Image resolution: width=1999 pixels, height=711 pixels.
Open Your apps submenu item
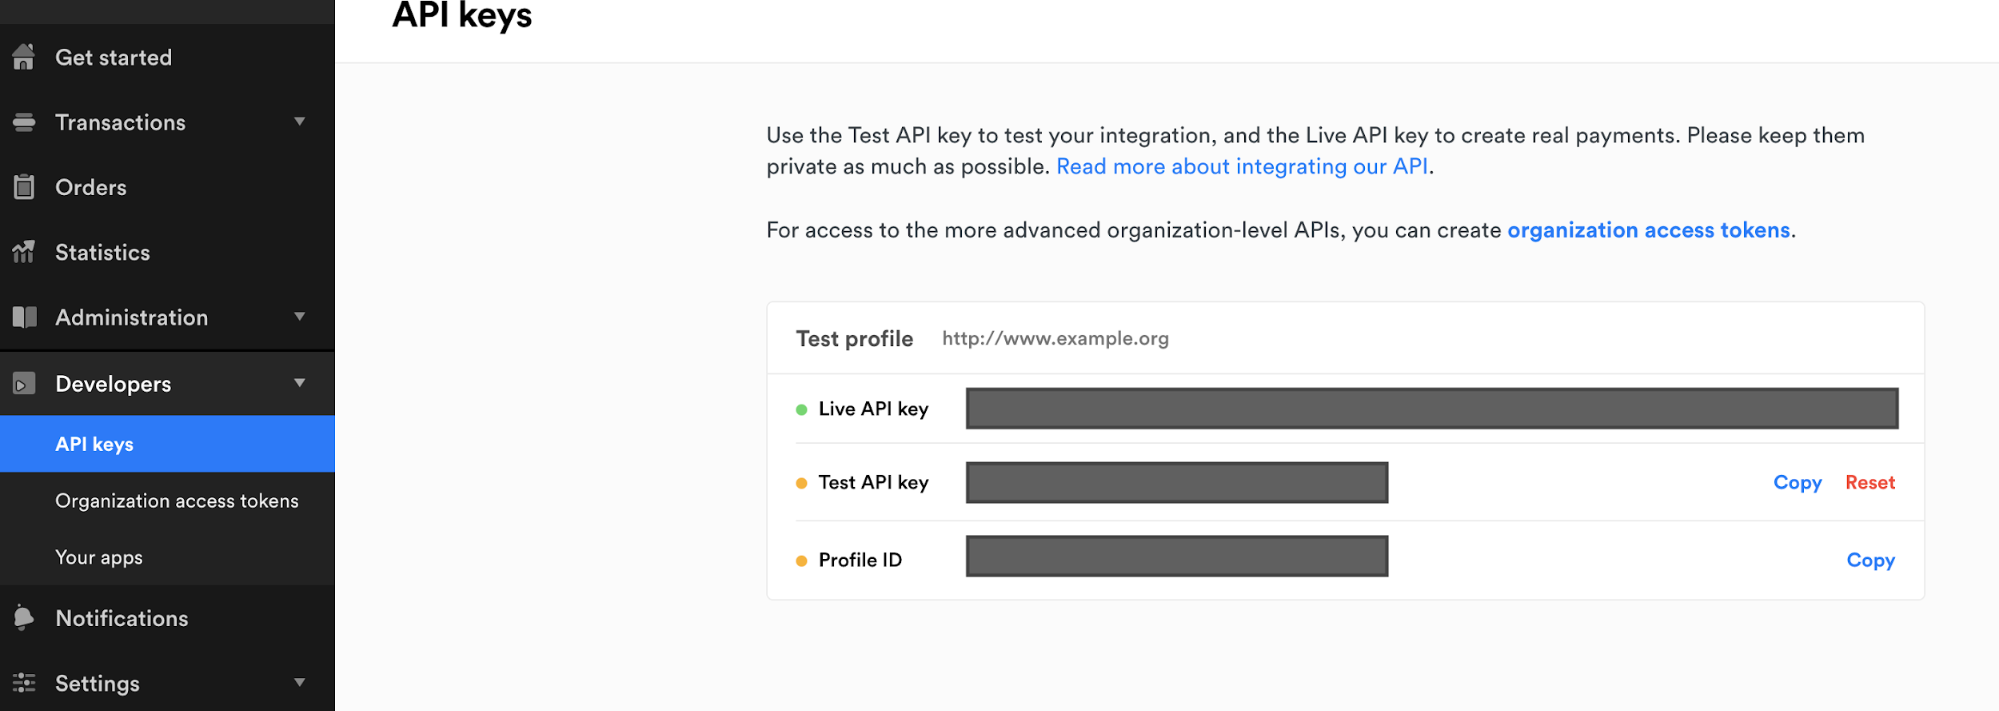point(99,558)
